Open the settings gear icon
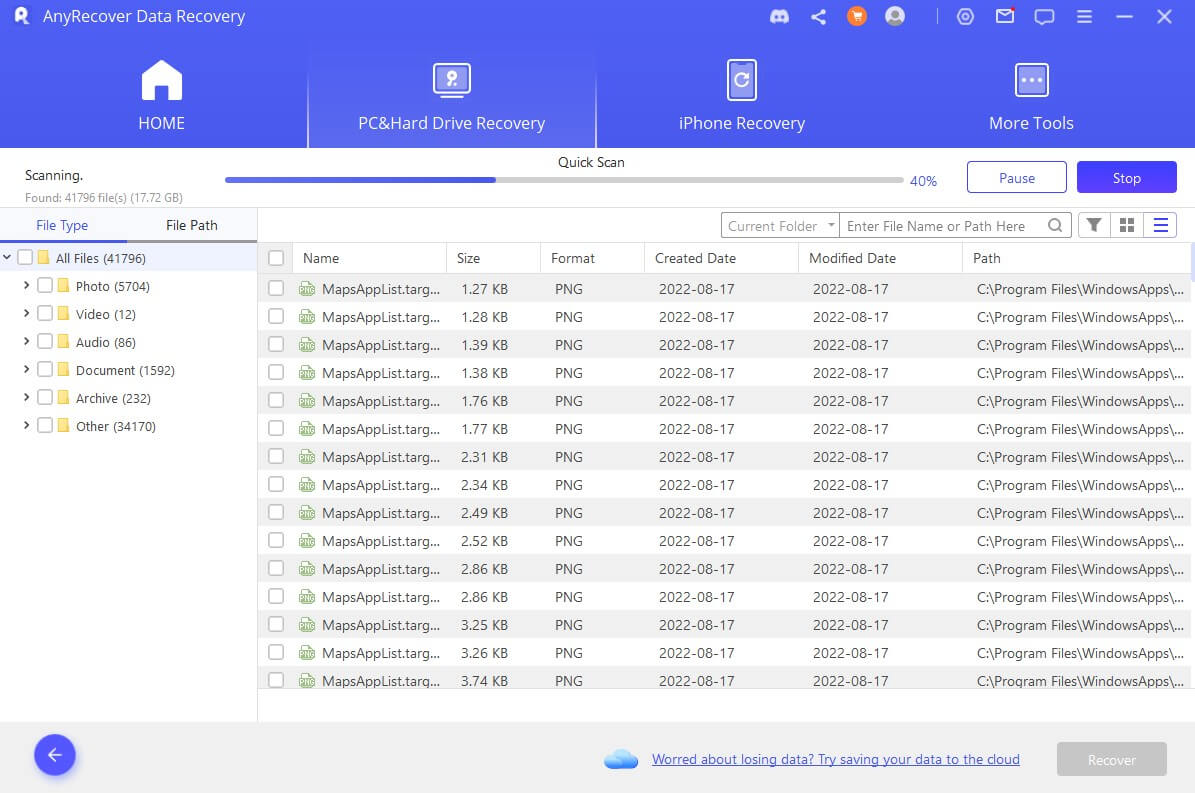The width and height of the screenshot is (1195, 793). [964, 16]
